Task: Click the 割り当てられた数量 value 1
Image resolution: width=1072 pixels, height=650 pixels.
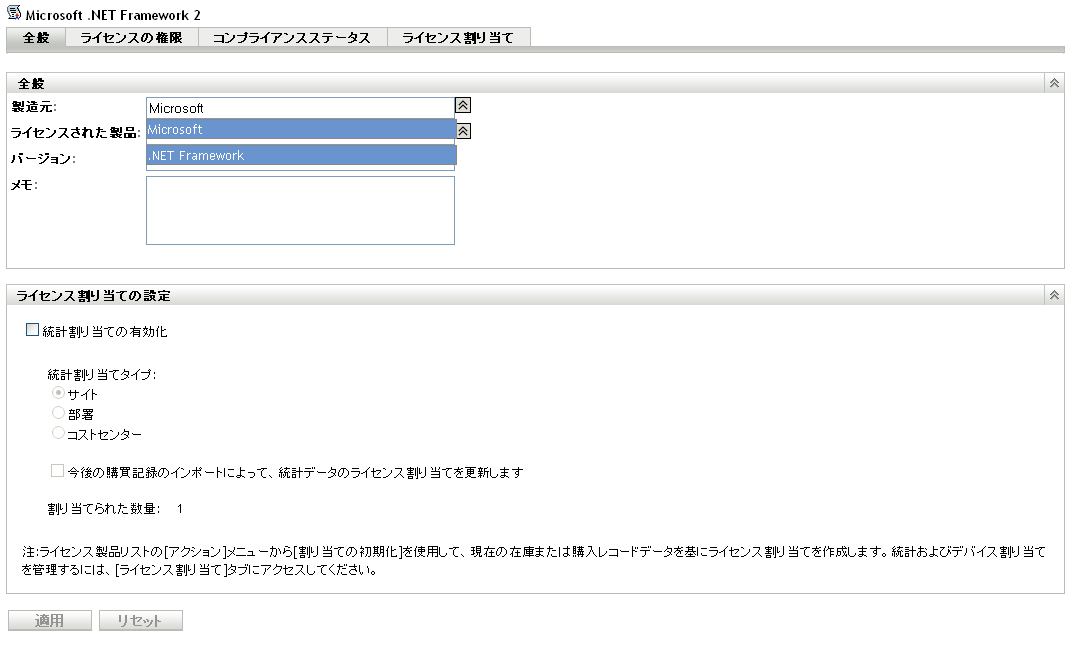Action: (180, 509)
